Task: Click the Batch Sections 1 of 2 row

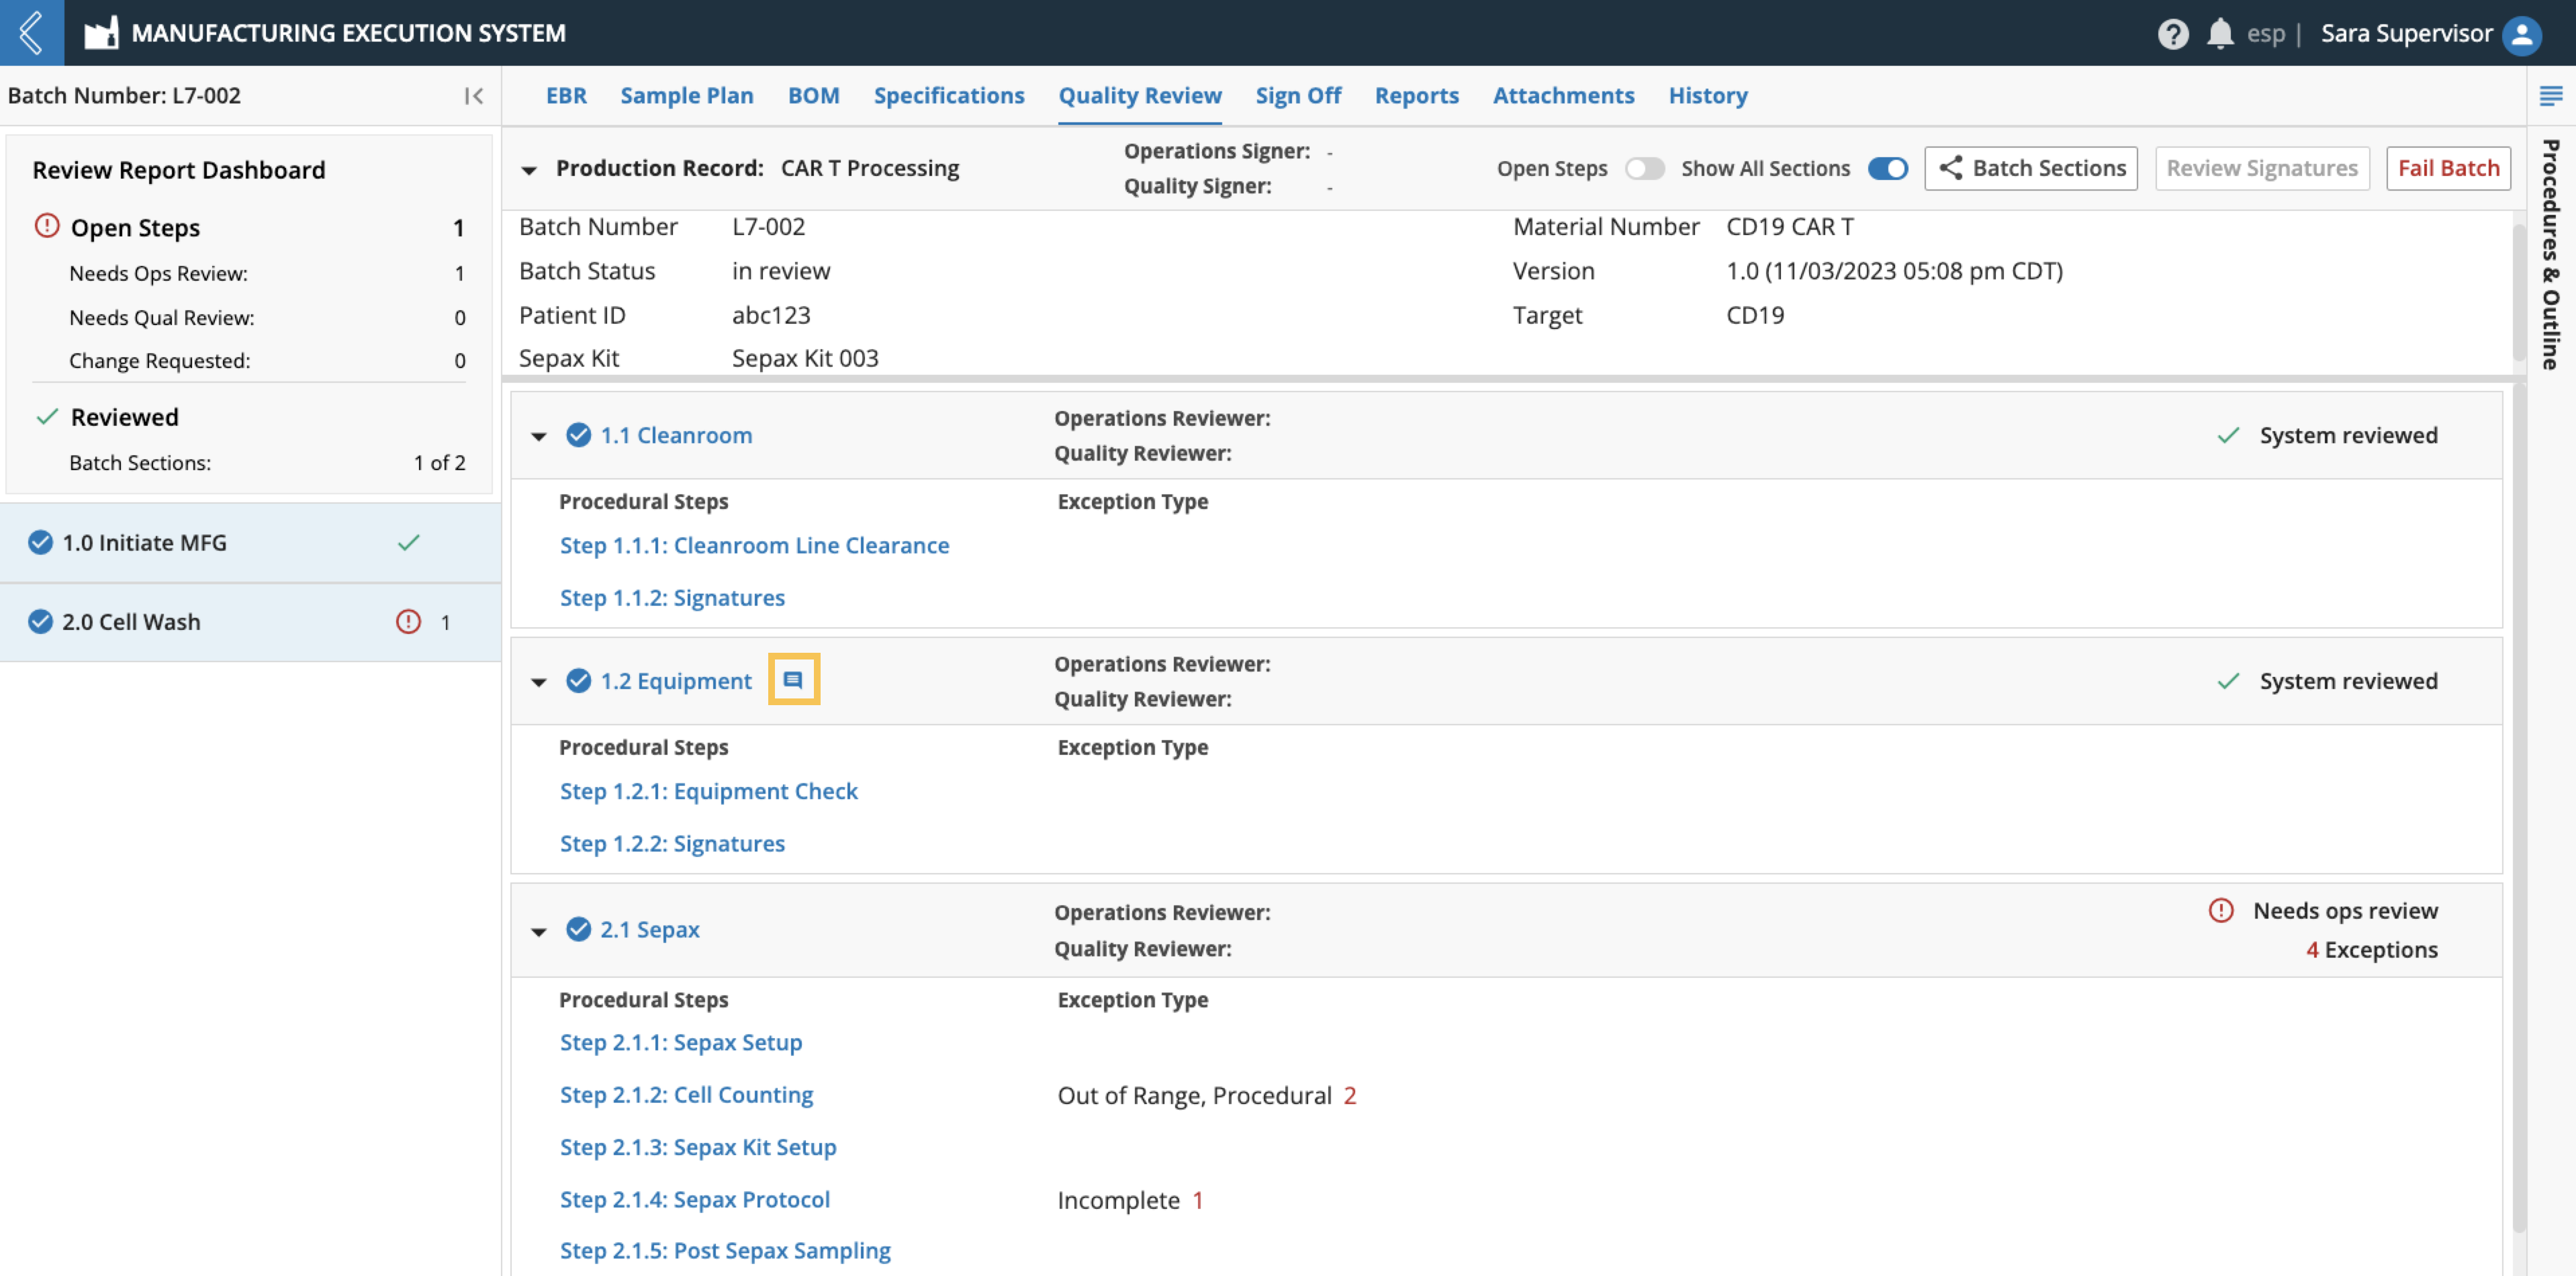Action: 267,462
